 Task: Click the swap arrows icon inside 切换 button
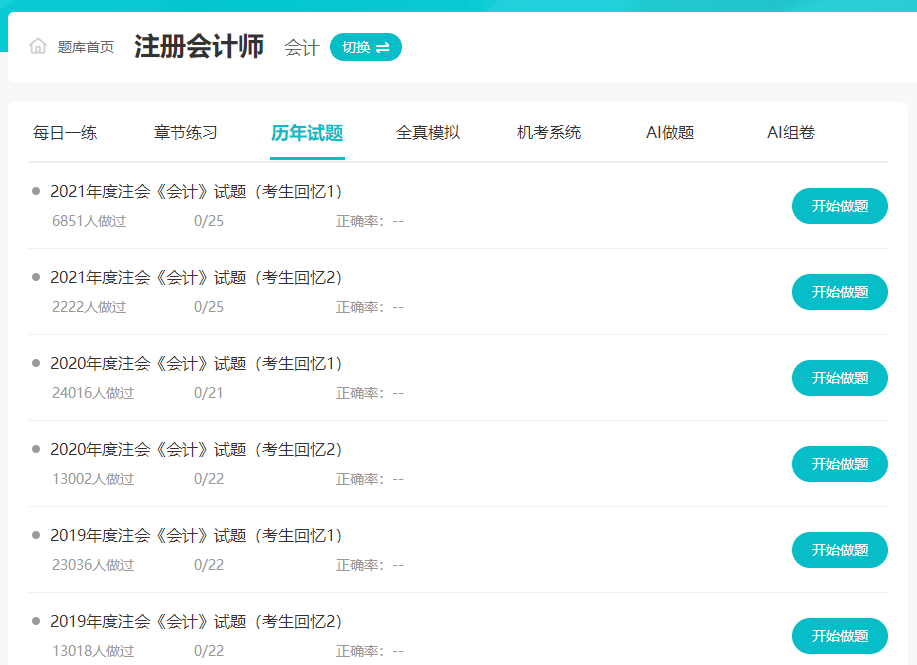tap(384, 46)
